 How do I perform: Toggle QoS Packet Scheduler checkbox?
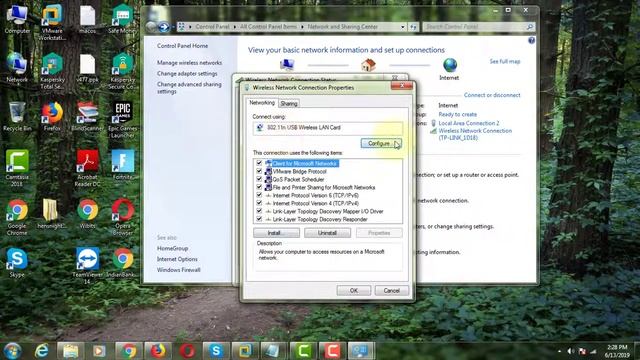click(259, 179)
